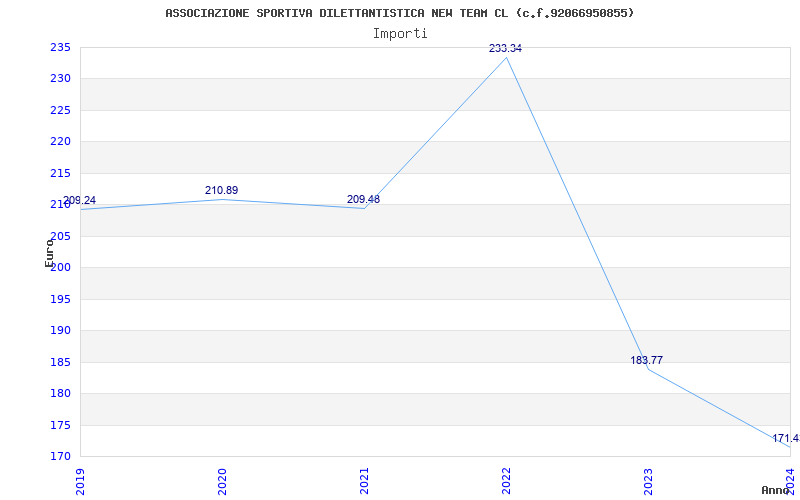
Task: Click the 185 y-axis tick label
Action: tap(60, 362)
